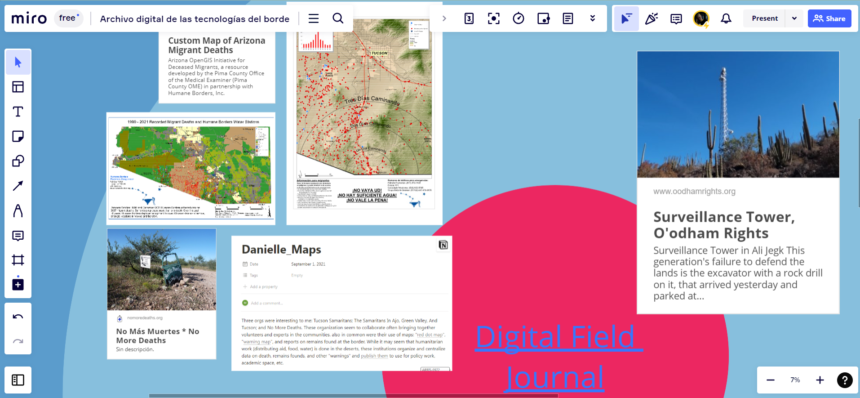Open the Comment tool
This screenshot has width=860, height=398.
coord(18,236)
